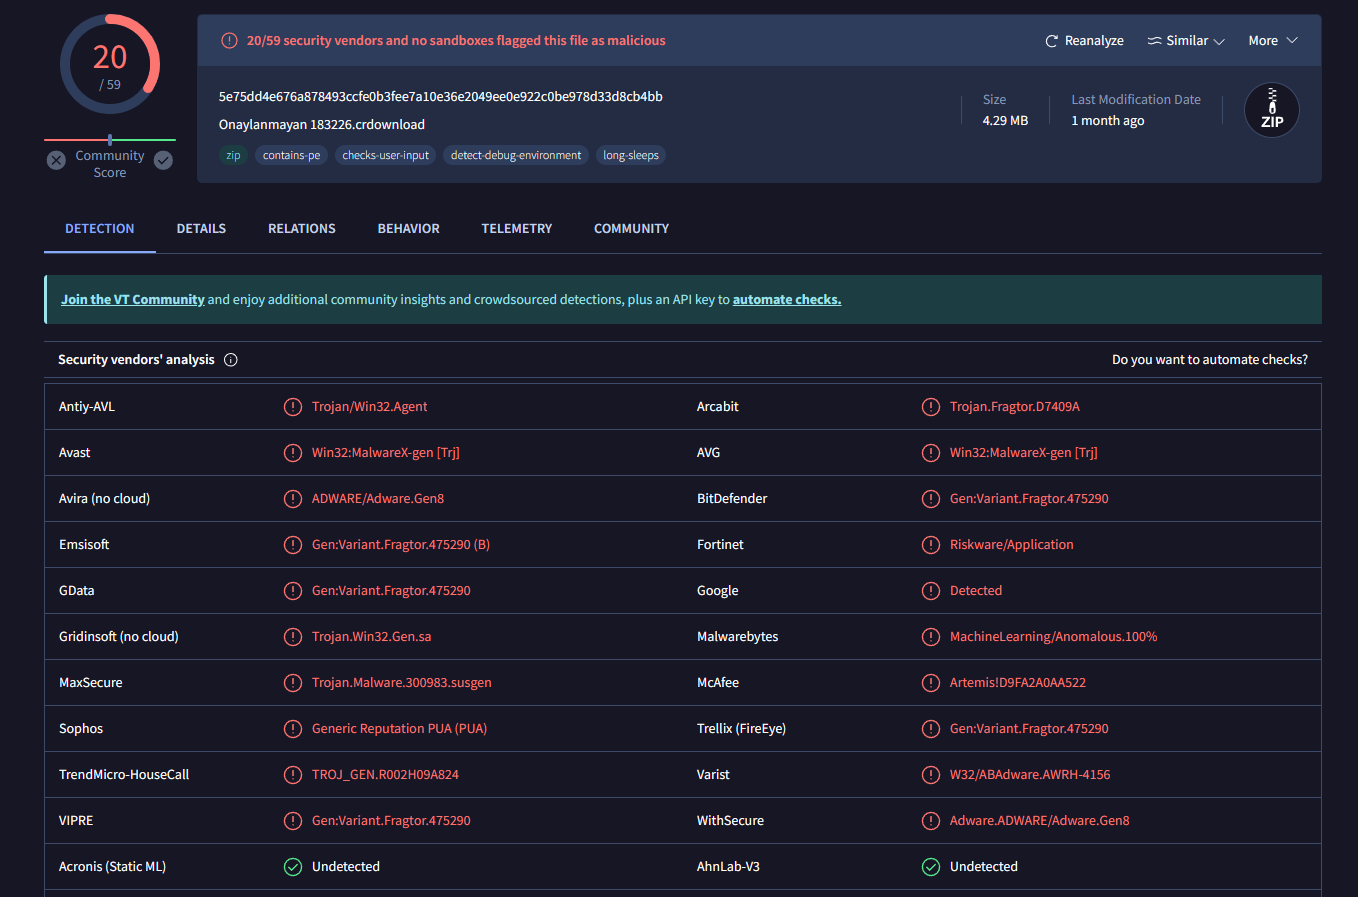1358x897 pixels.
Task: Click the alert icon in Antiy-AVL row
Action: tap(293, 407)
